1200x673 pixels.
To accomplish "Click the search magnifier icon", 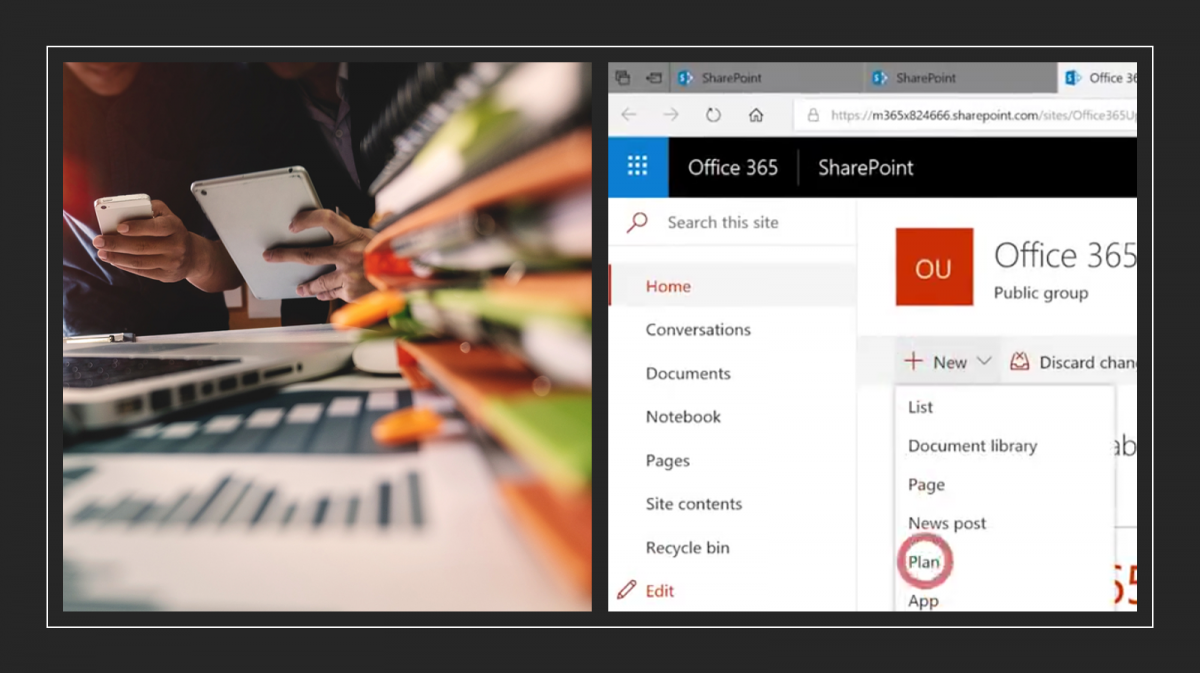I will tap(637, 222).
